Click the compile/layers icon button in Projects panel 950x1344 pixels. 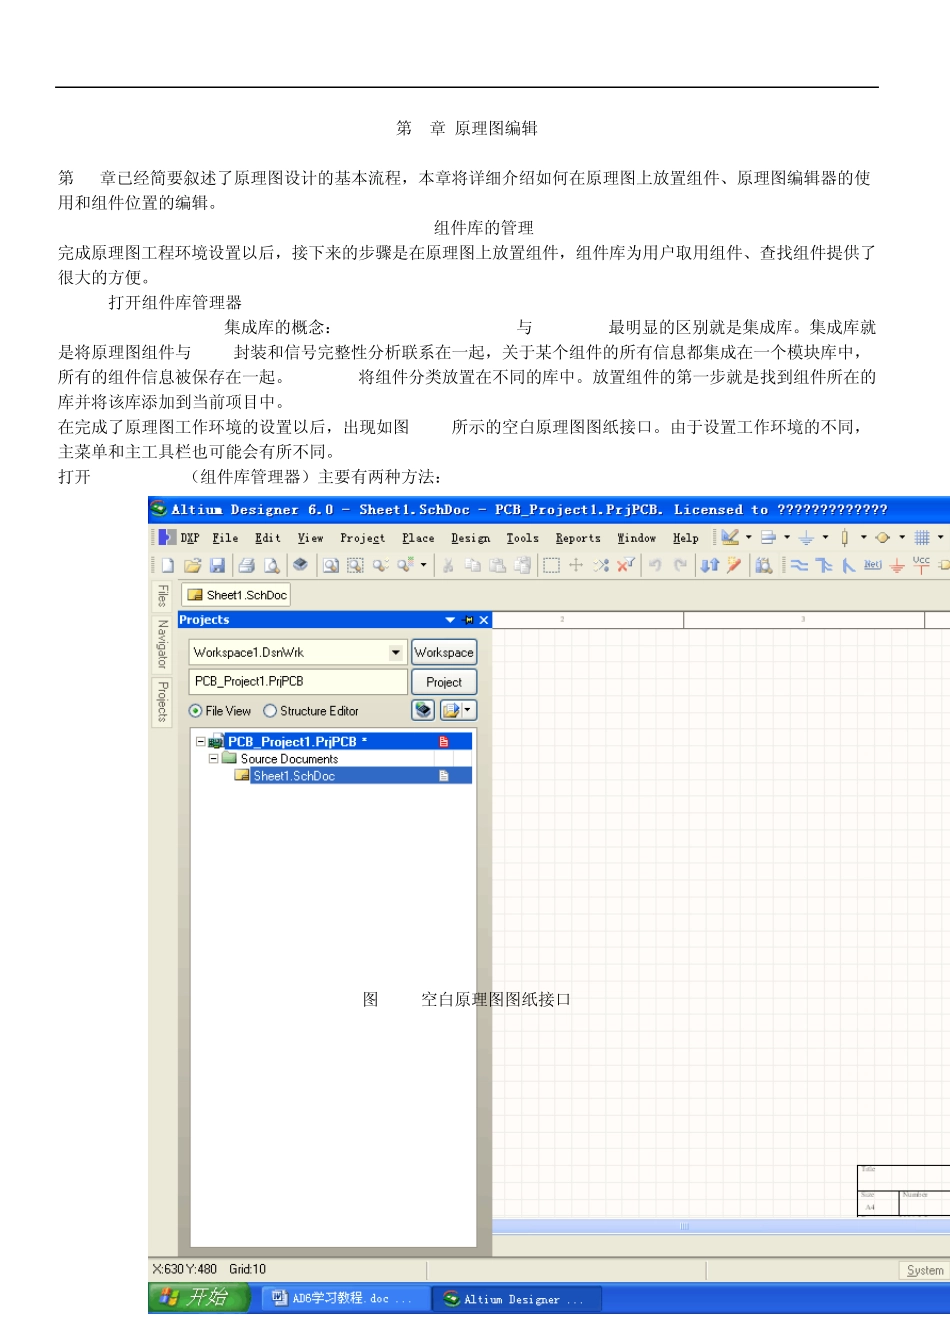pos(423,710)
